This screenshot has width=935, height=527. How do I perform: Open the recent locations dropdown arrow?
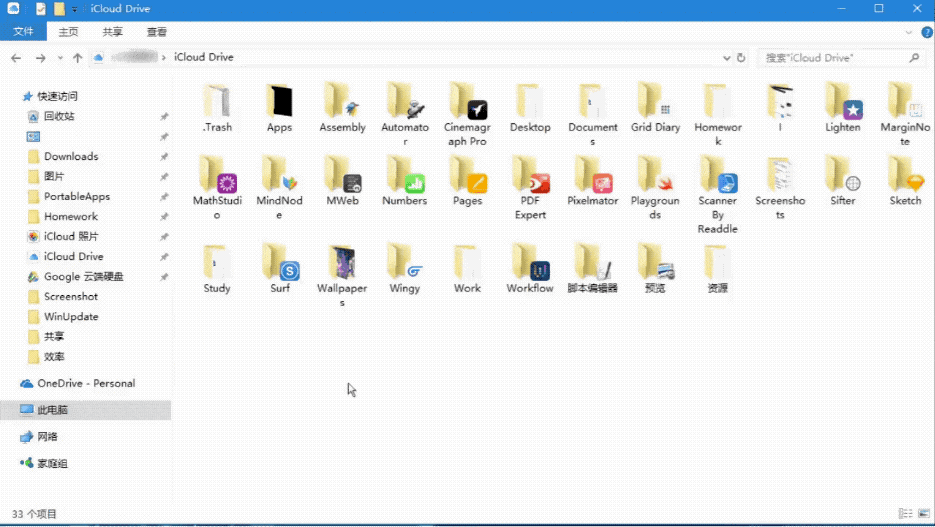point(60,58)
